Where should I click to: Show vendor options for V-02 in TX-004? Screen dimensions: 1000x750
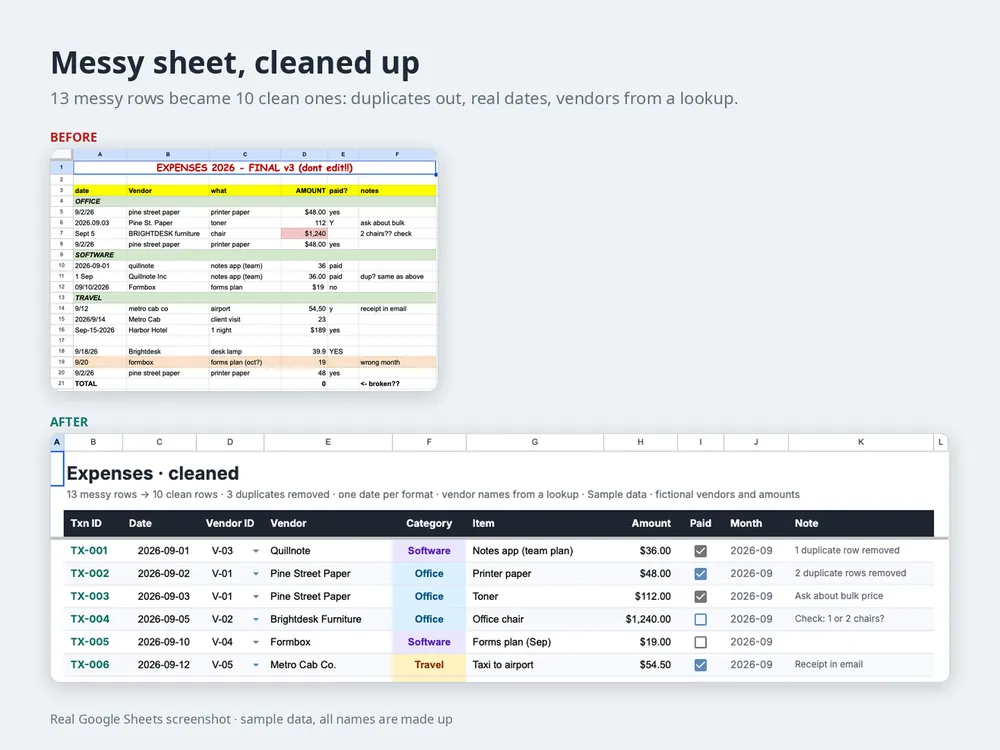256,619
